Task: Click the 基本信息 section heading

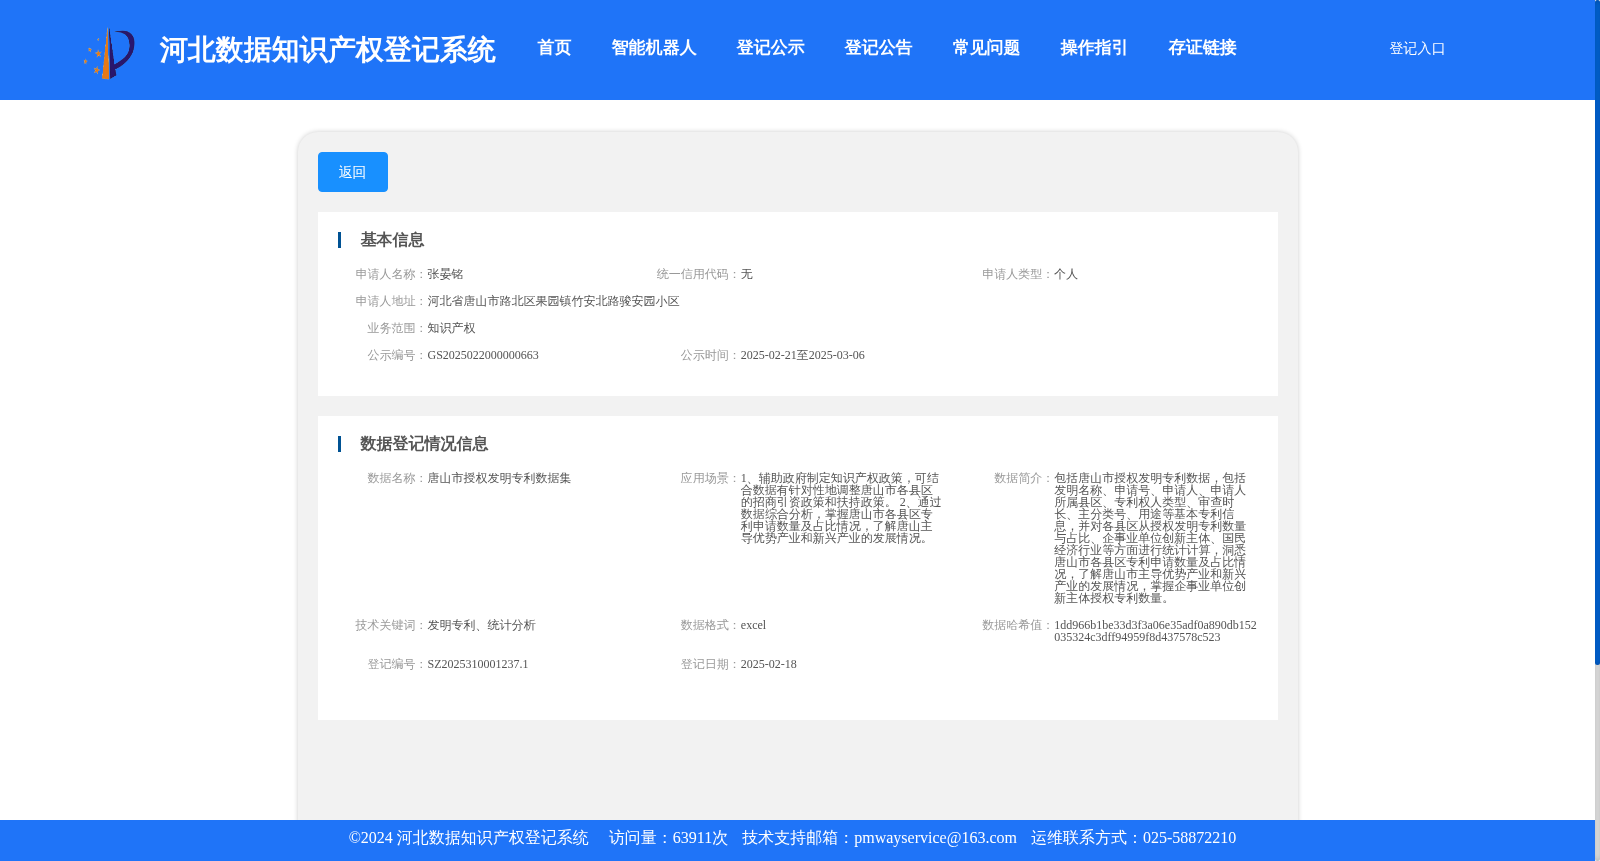Action: pos(392,240)
